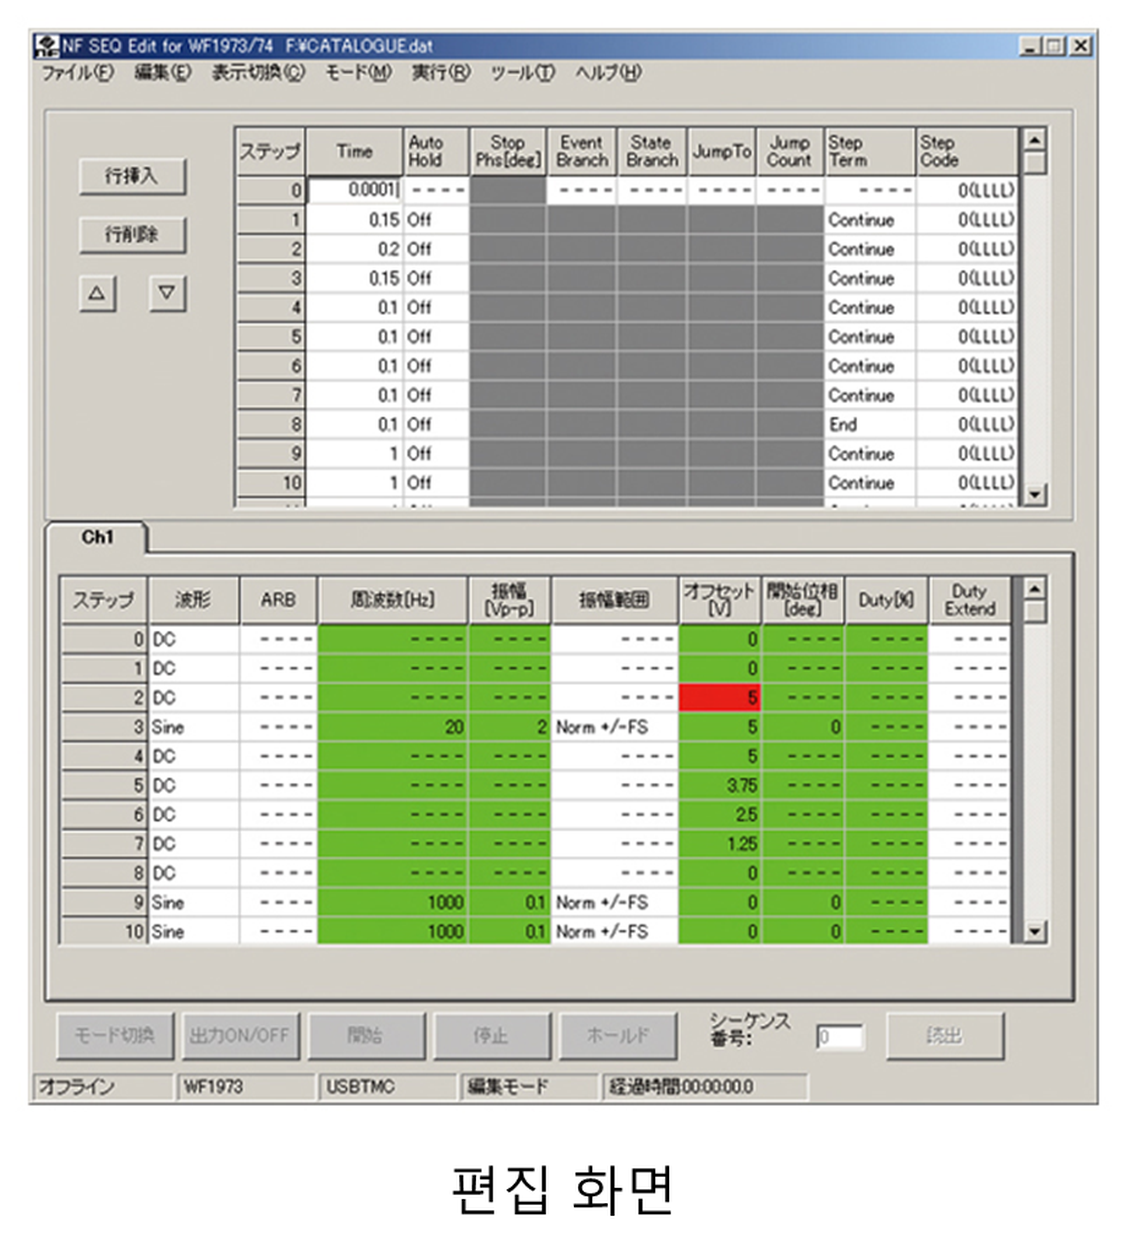Select DC waveform cell in step 0

(194, 639)
